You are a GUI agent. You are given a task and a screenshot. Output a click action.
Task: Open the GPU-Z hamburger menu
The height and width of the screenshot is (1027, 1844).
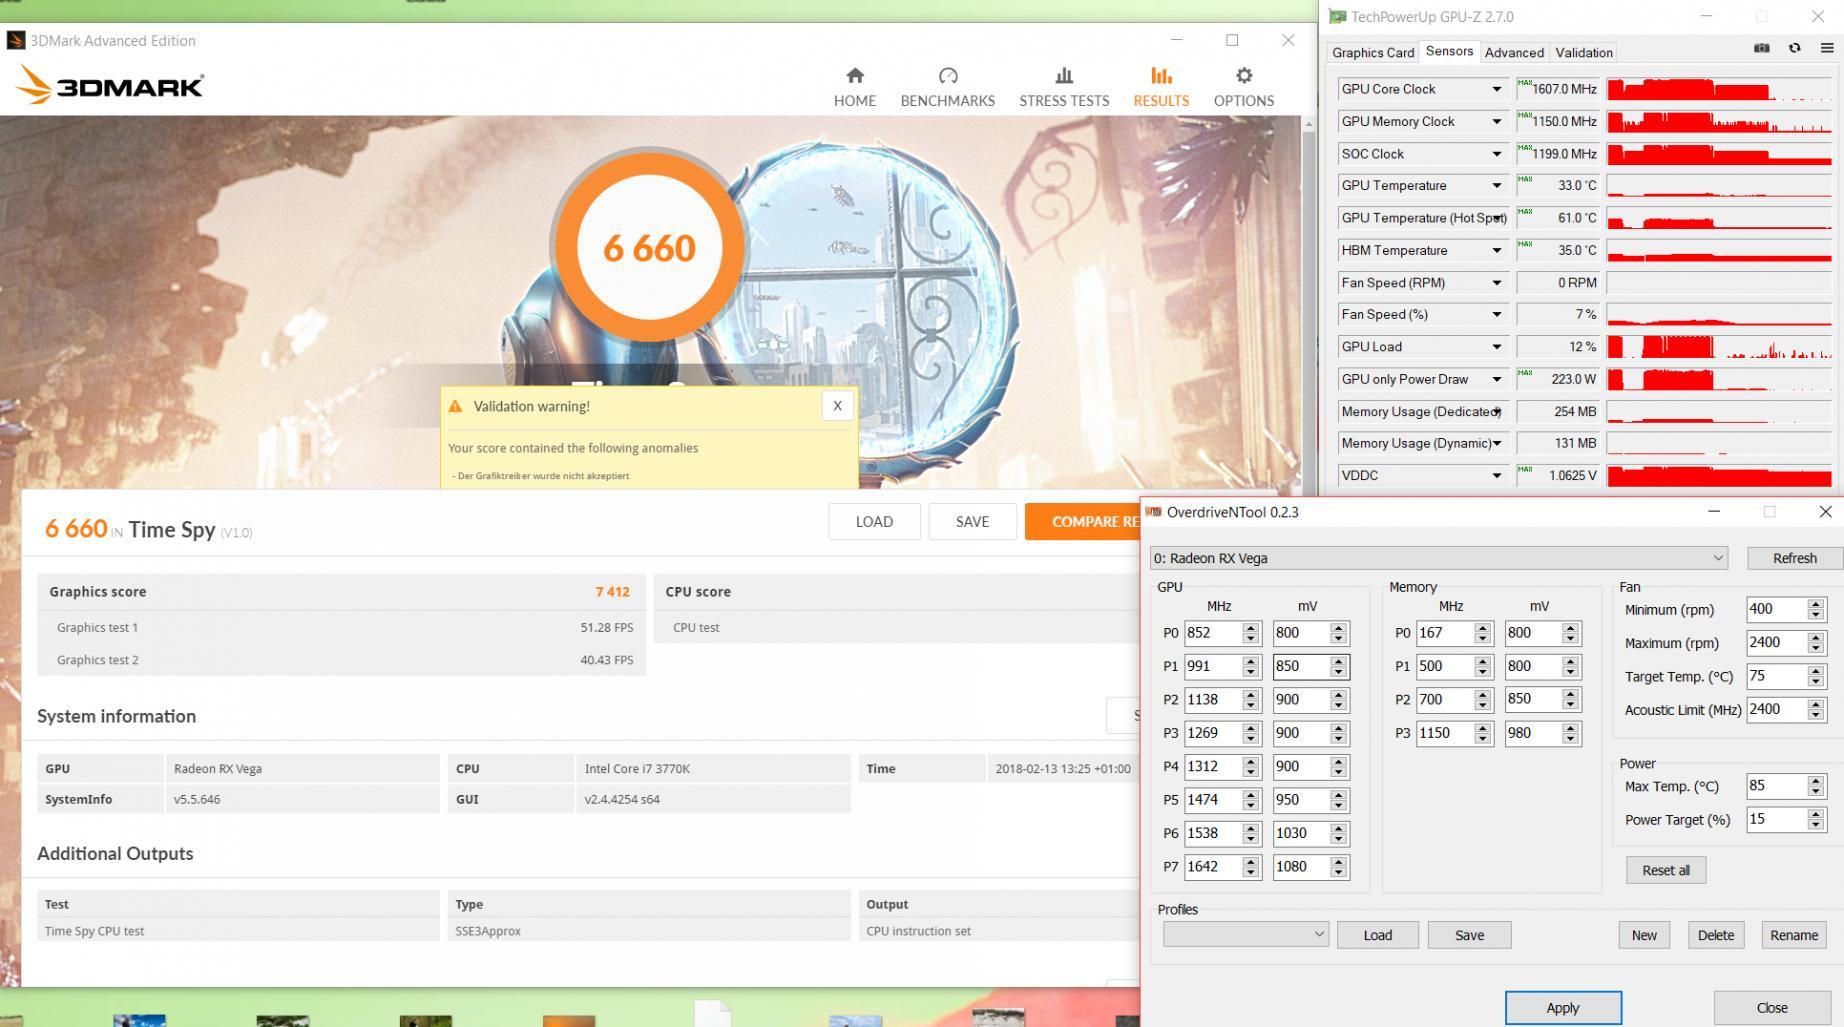[x=1827, y=48]
